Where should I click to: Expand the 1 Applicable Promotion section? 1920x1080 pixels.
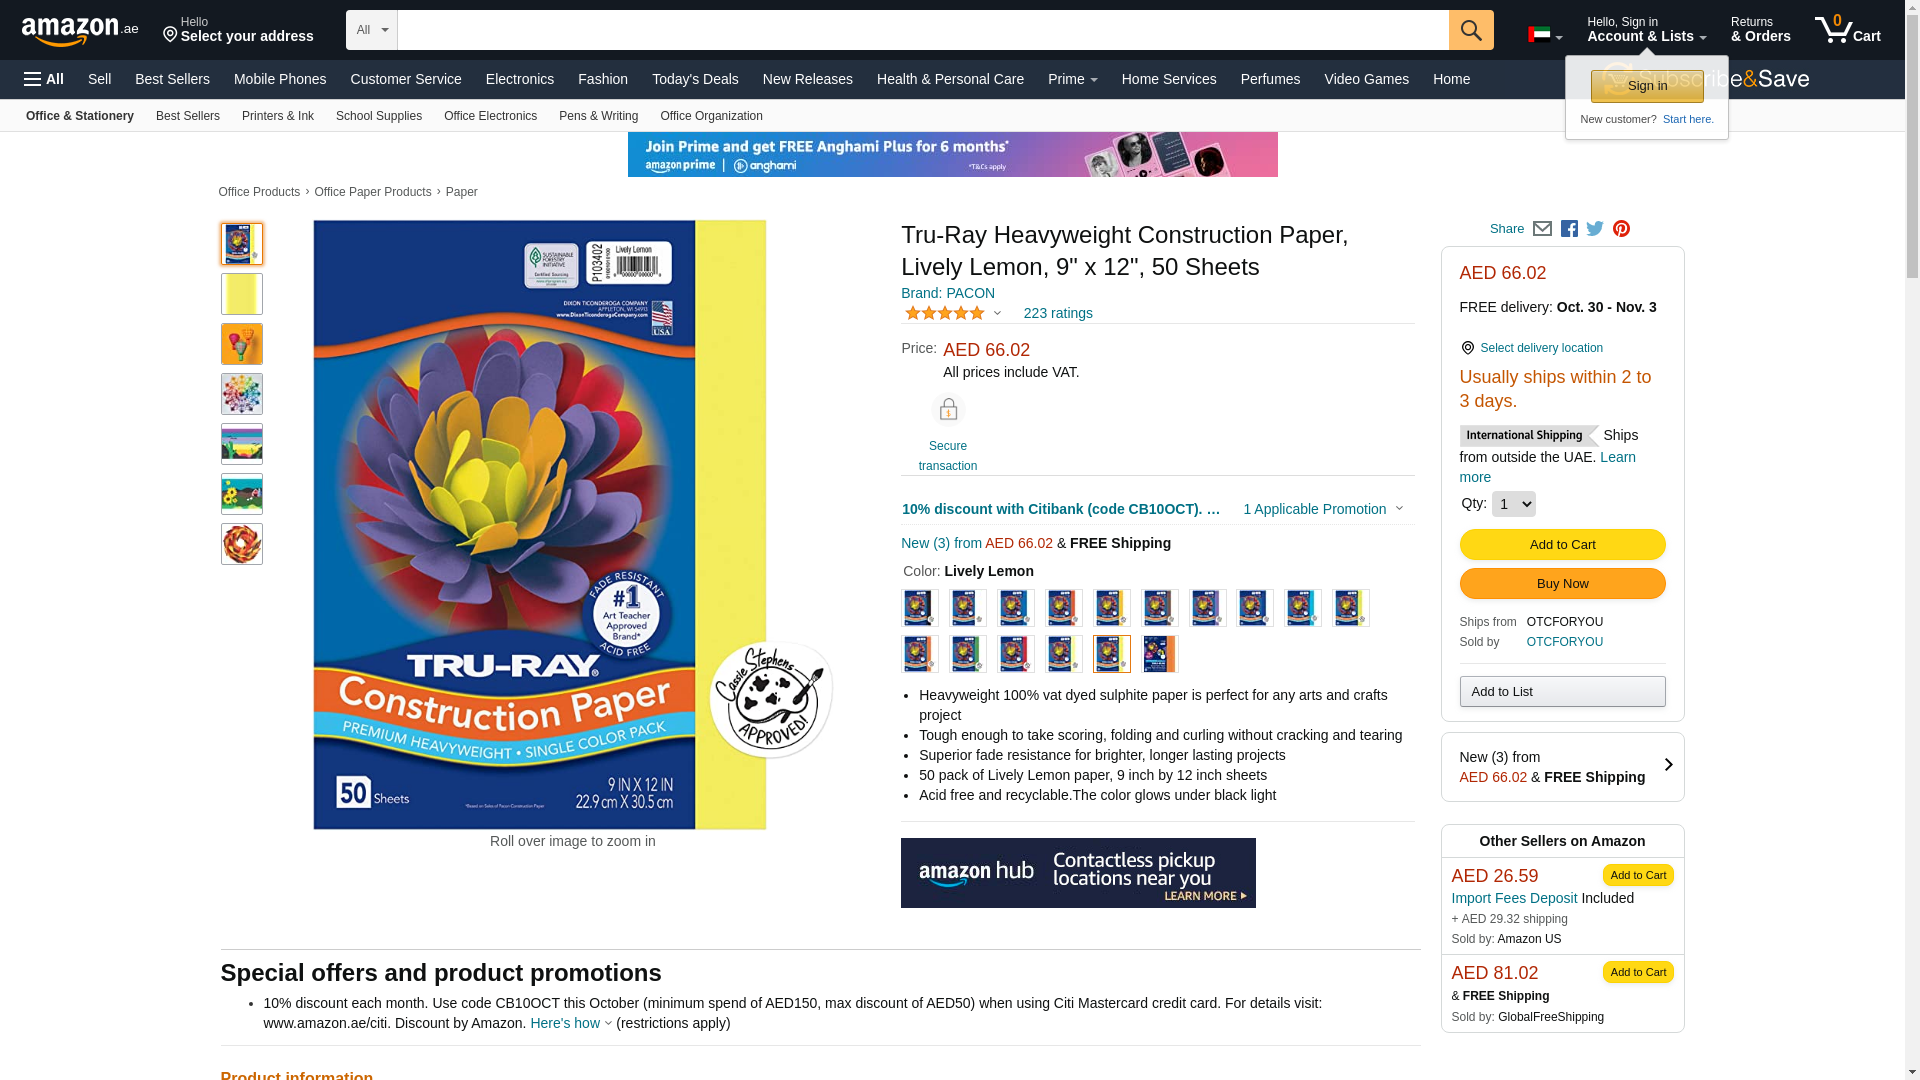coord(1323,509)
